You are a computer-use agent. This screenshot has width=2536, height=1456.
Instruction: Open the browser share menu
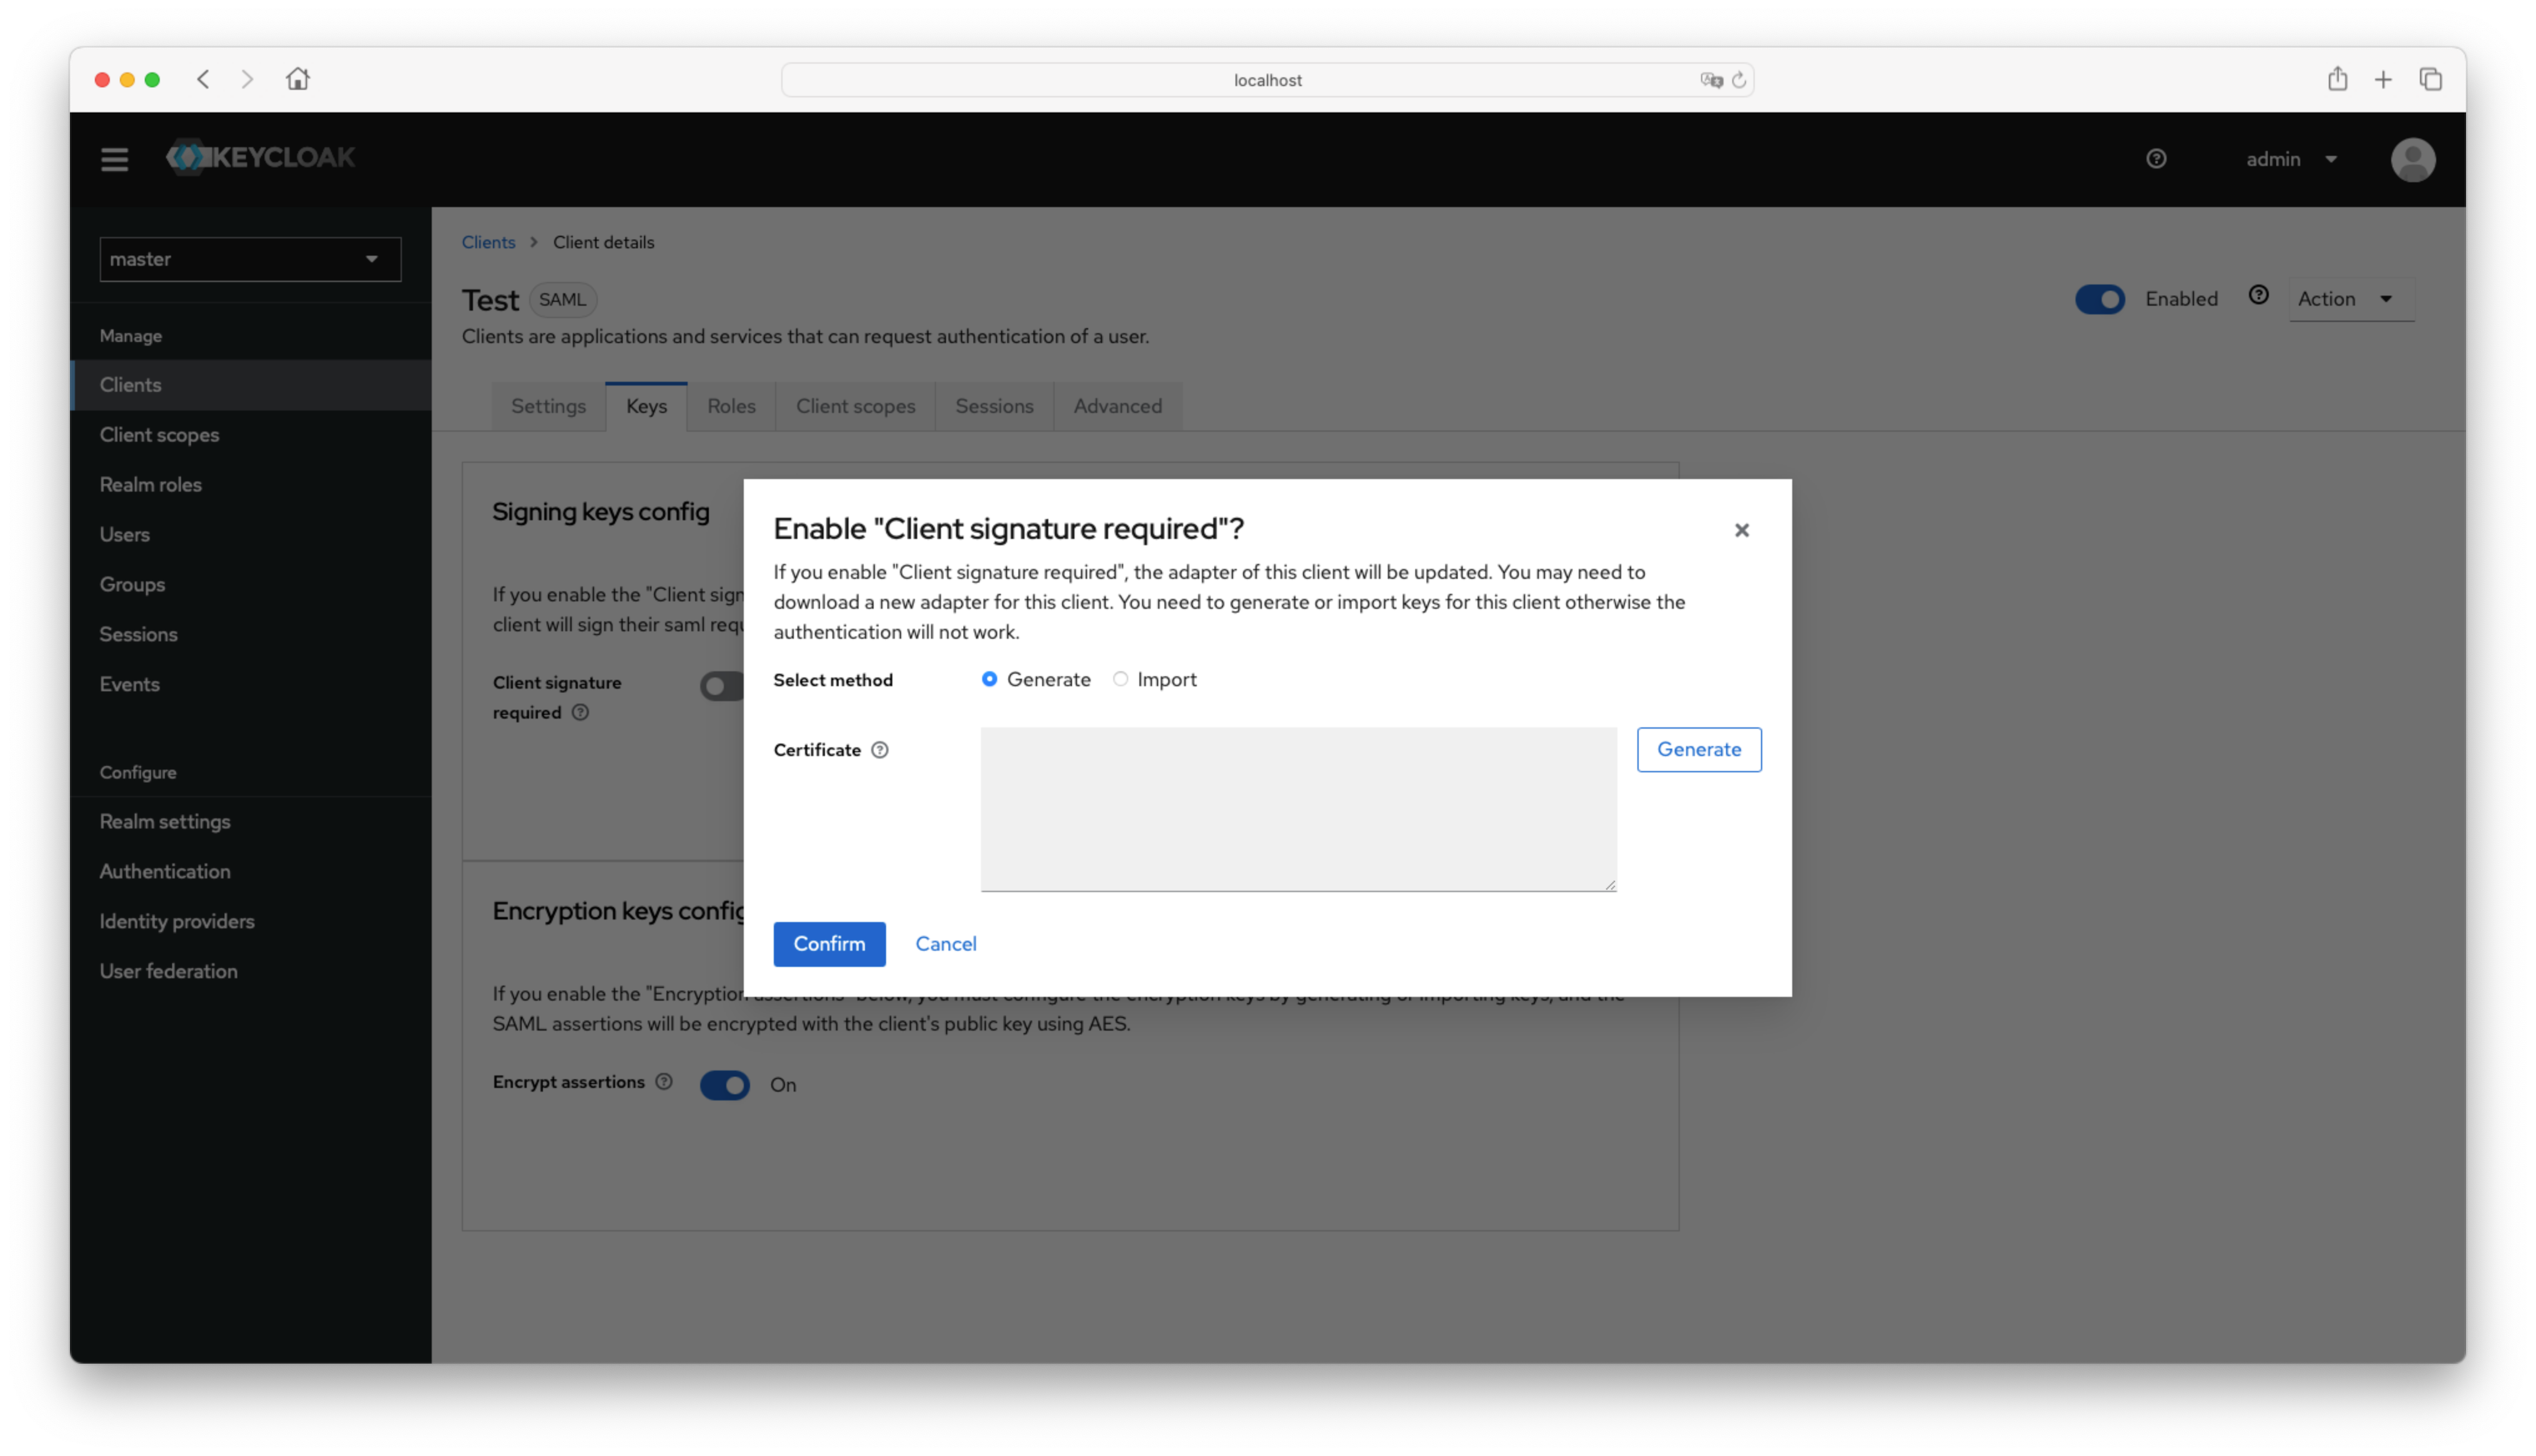[2337, 79]
